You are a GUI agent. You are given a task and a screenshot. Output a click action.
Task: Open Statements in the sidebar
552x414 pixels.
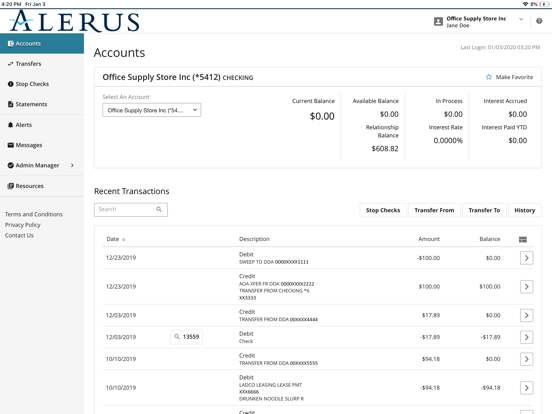coord(42,104)
